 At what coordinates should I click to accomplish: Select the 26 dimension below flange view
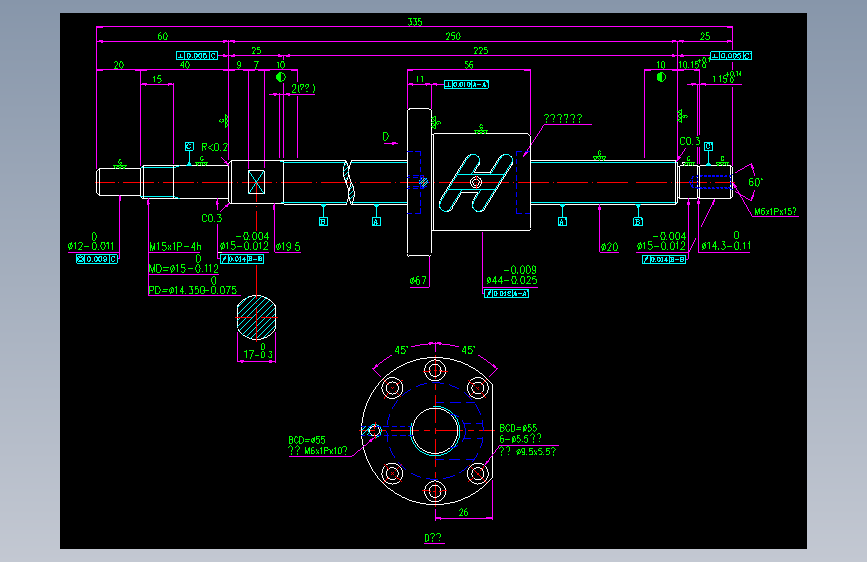tap(463, 512)
